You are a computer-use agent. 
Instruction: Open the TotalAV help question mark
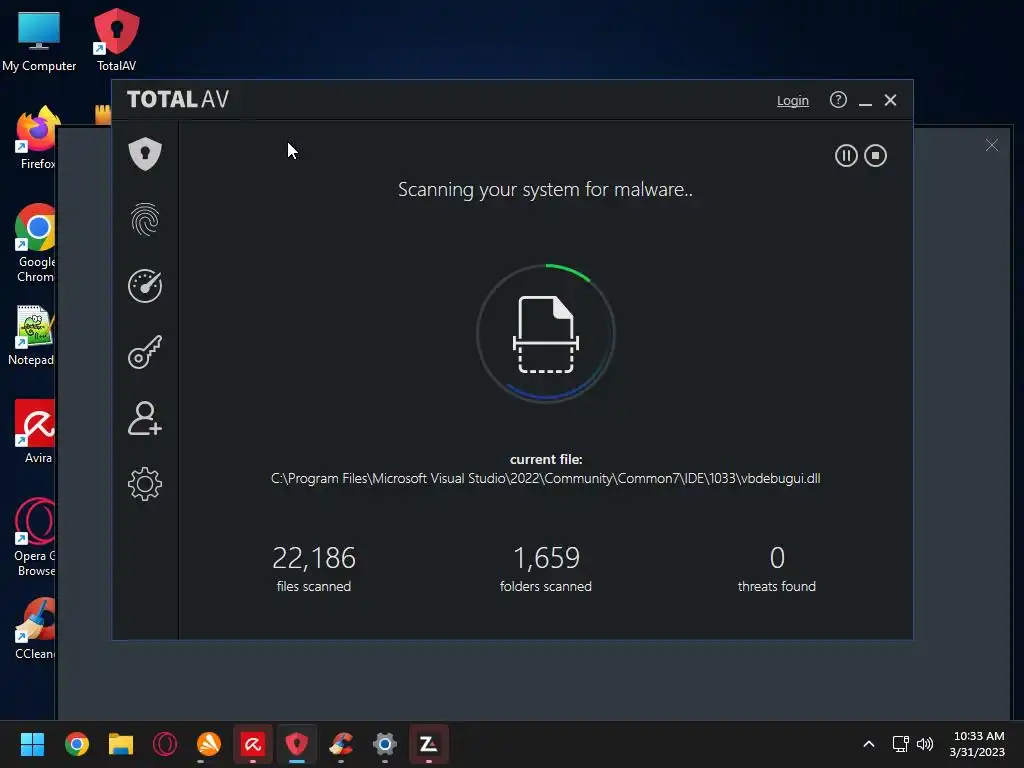(x=838, y=99)
